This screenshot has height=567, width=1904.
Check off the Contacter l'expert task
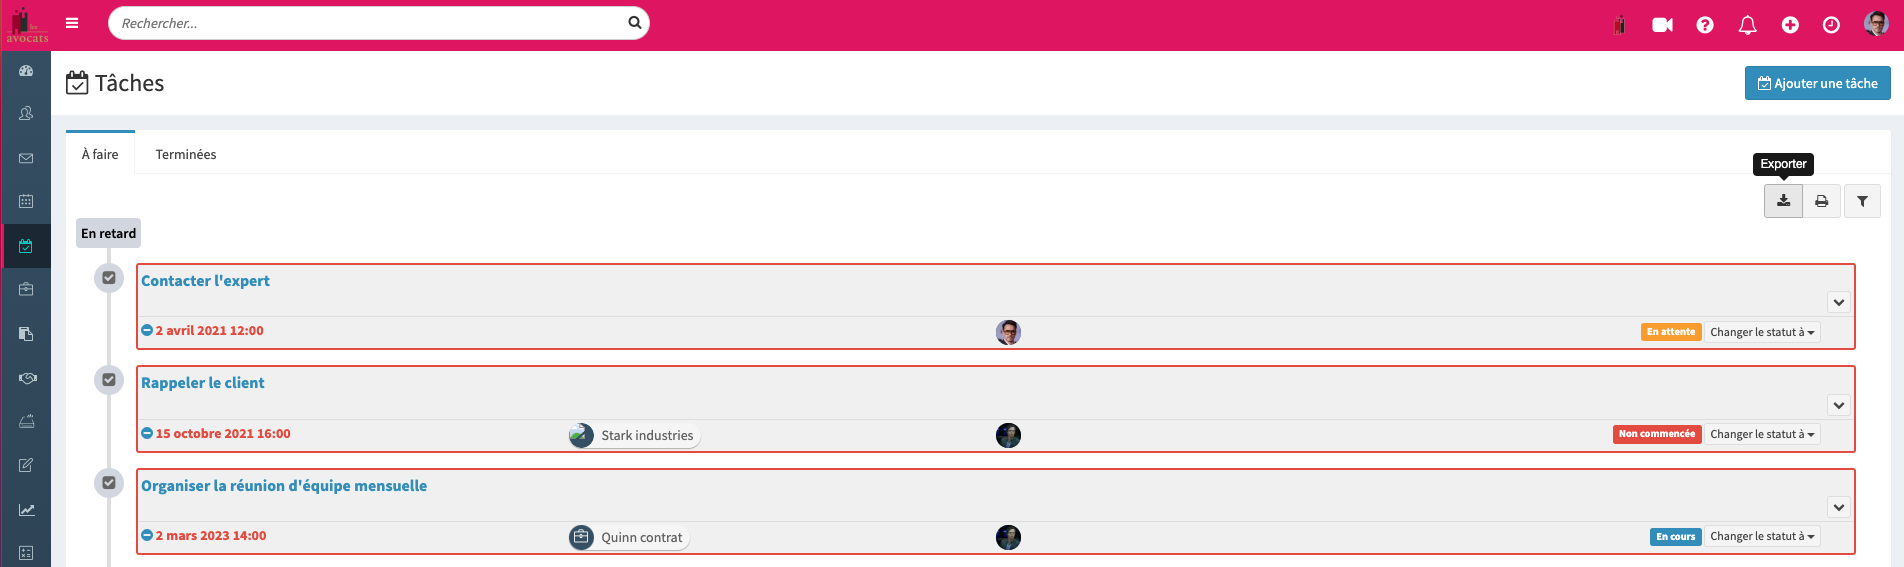coord(109,278)
